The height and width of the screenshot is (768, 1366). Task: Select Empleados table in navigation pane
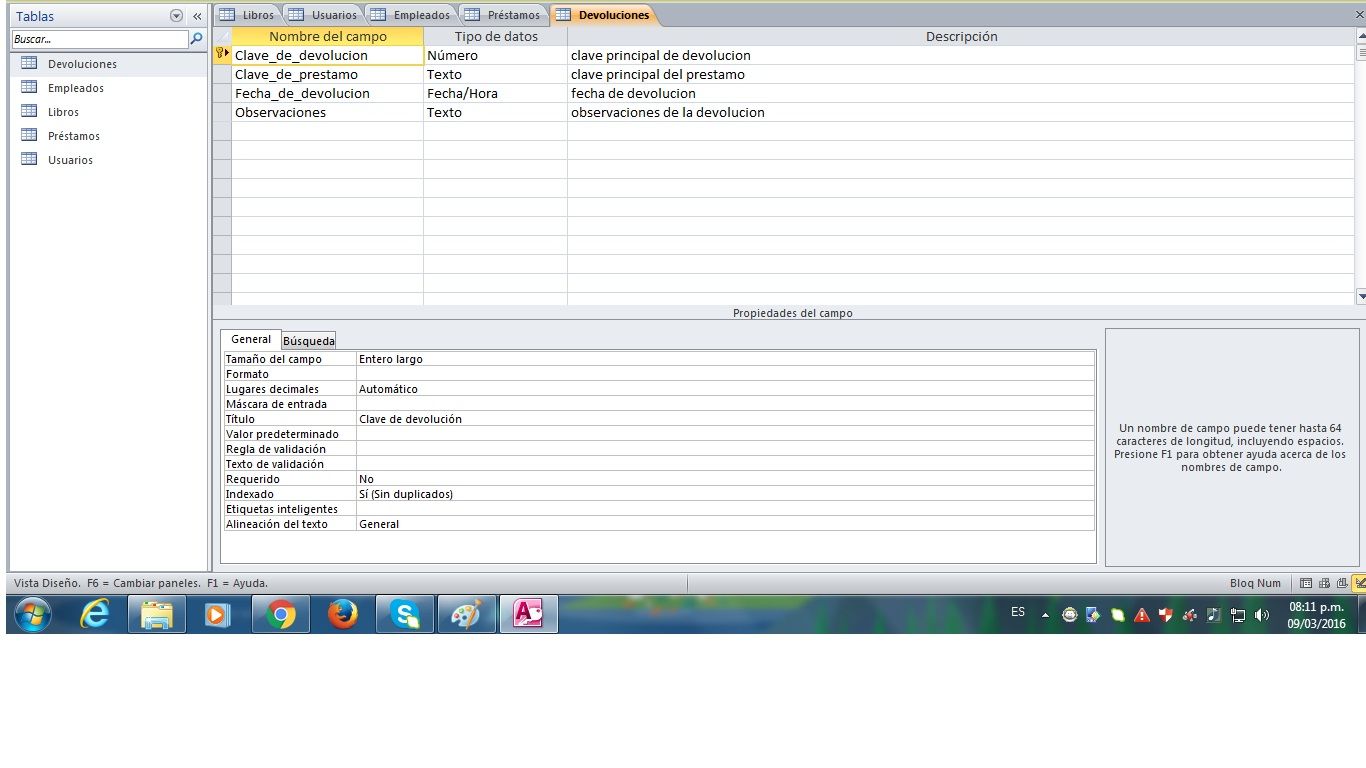76,88
